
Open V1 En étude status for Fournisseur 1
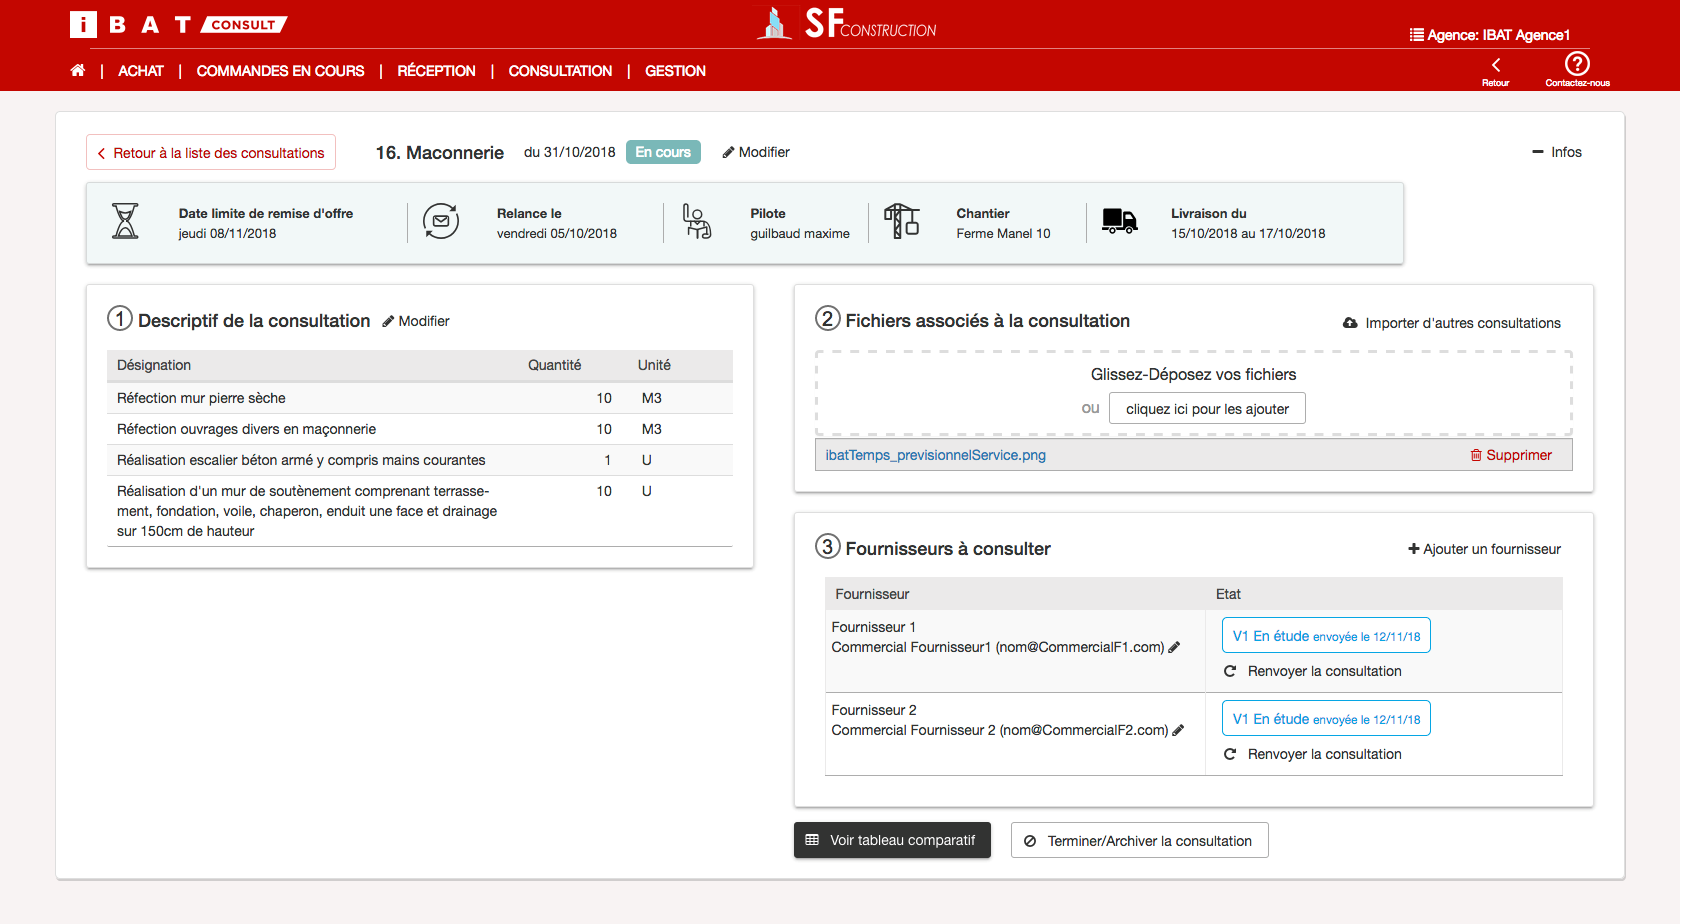pyautogui.click(x=1326, y=636)
